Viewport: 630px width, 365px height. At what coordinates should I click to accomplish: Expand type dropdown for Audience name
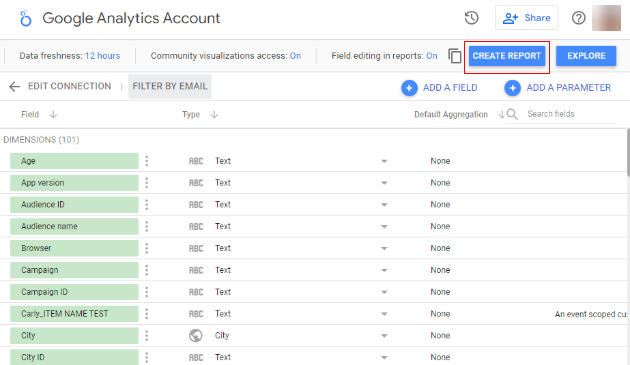click(384, 226)
